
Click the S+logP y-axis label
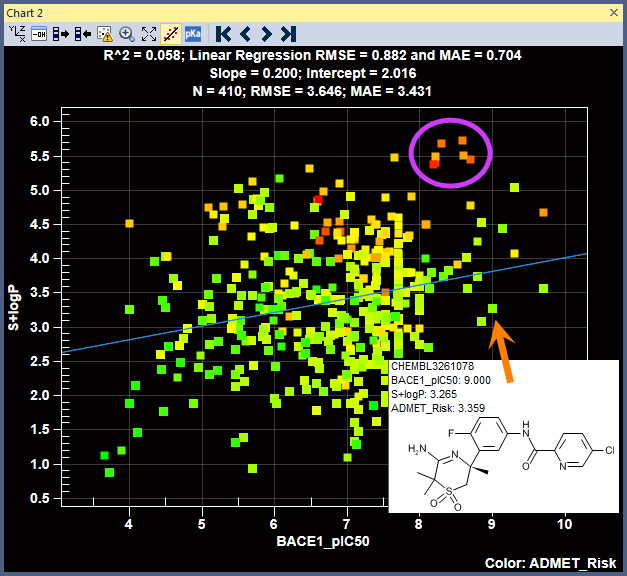point(14,308)
